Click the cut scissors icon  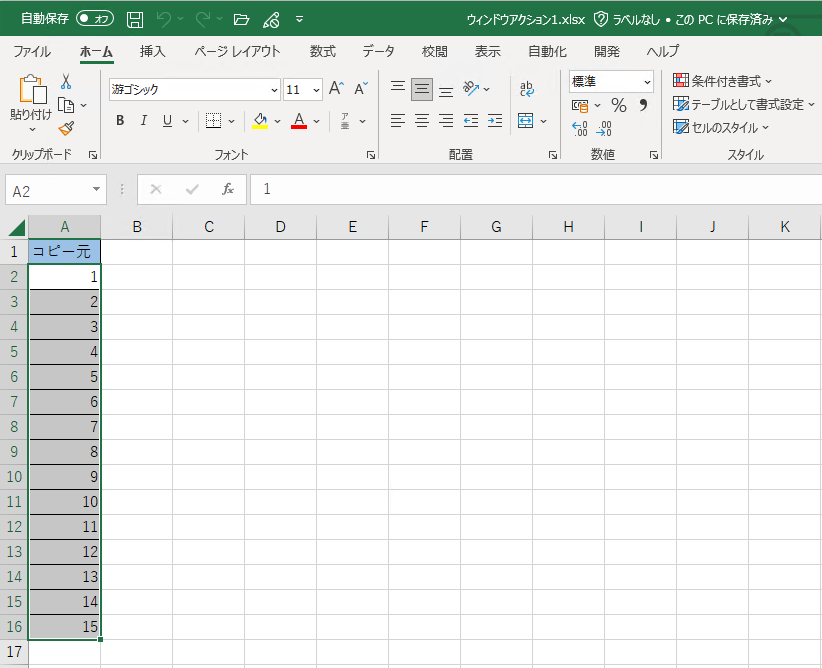[66, 81]
